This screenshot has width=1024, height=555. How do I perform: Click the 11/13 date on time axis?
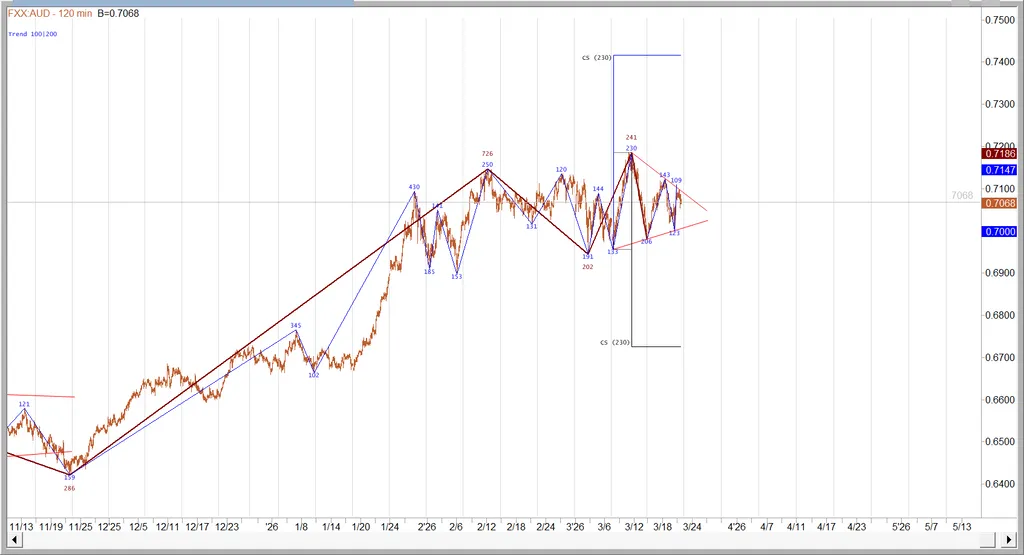(21, 526)
